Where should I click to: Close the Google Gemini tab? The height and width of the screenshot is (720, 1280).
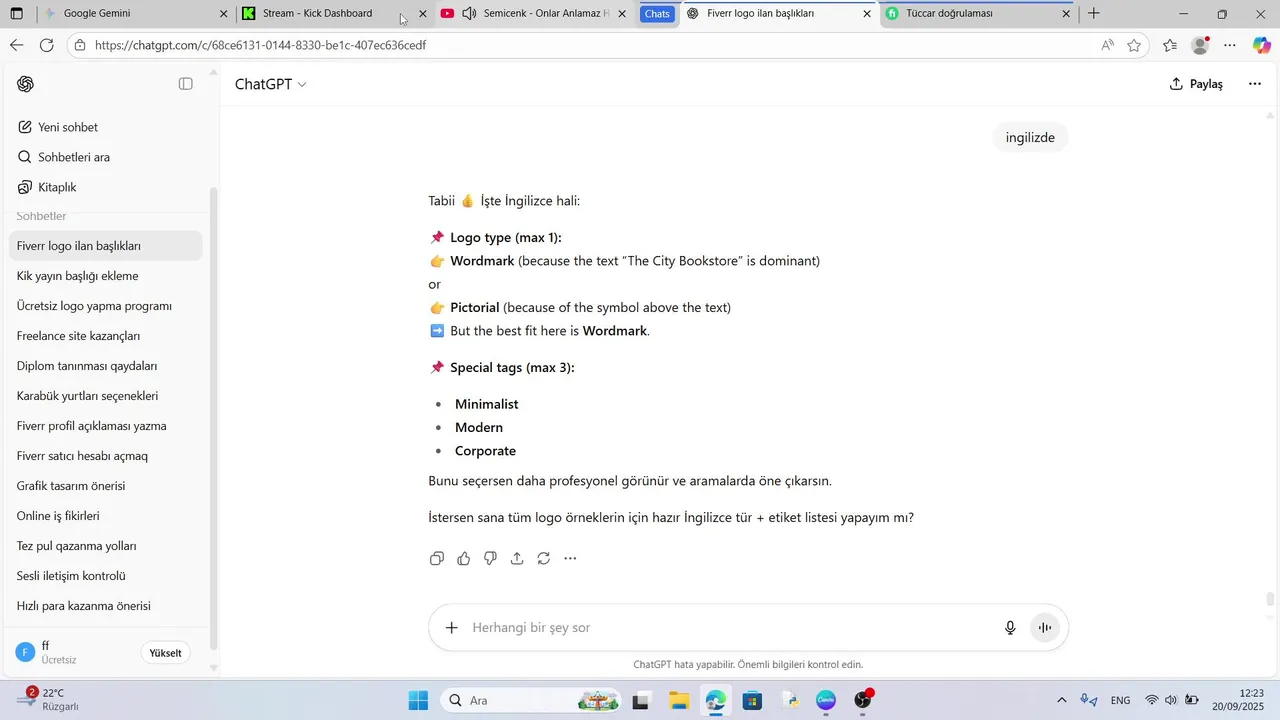224,14
